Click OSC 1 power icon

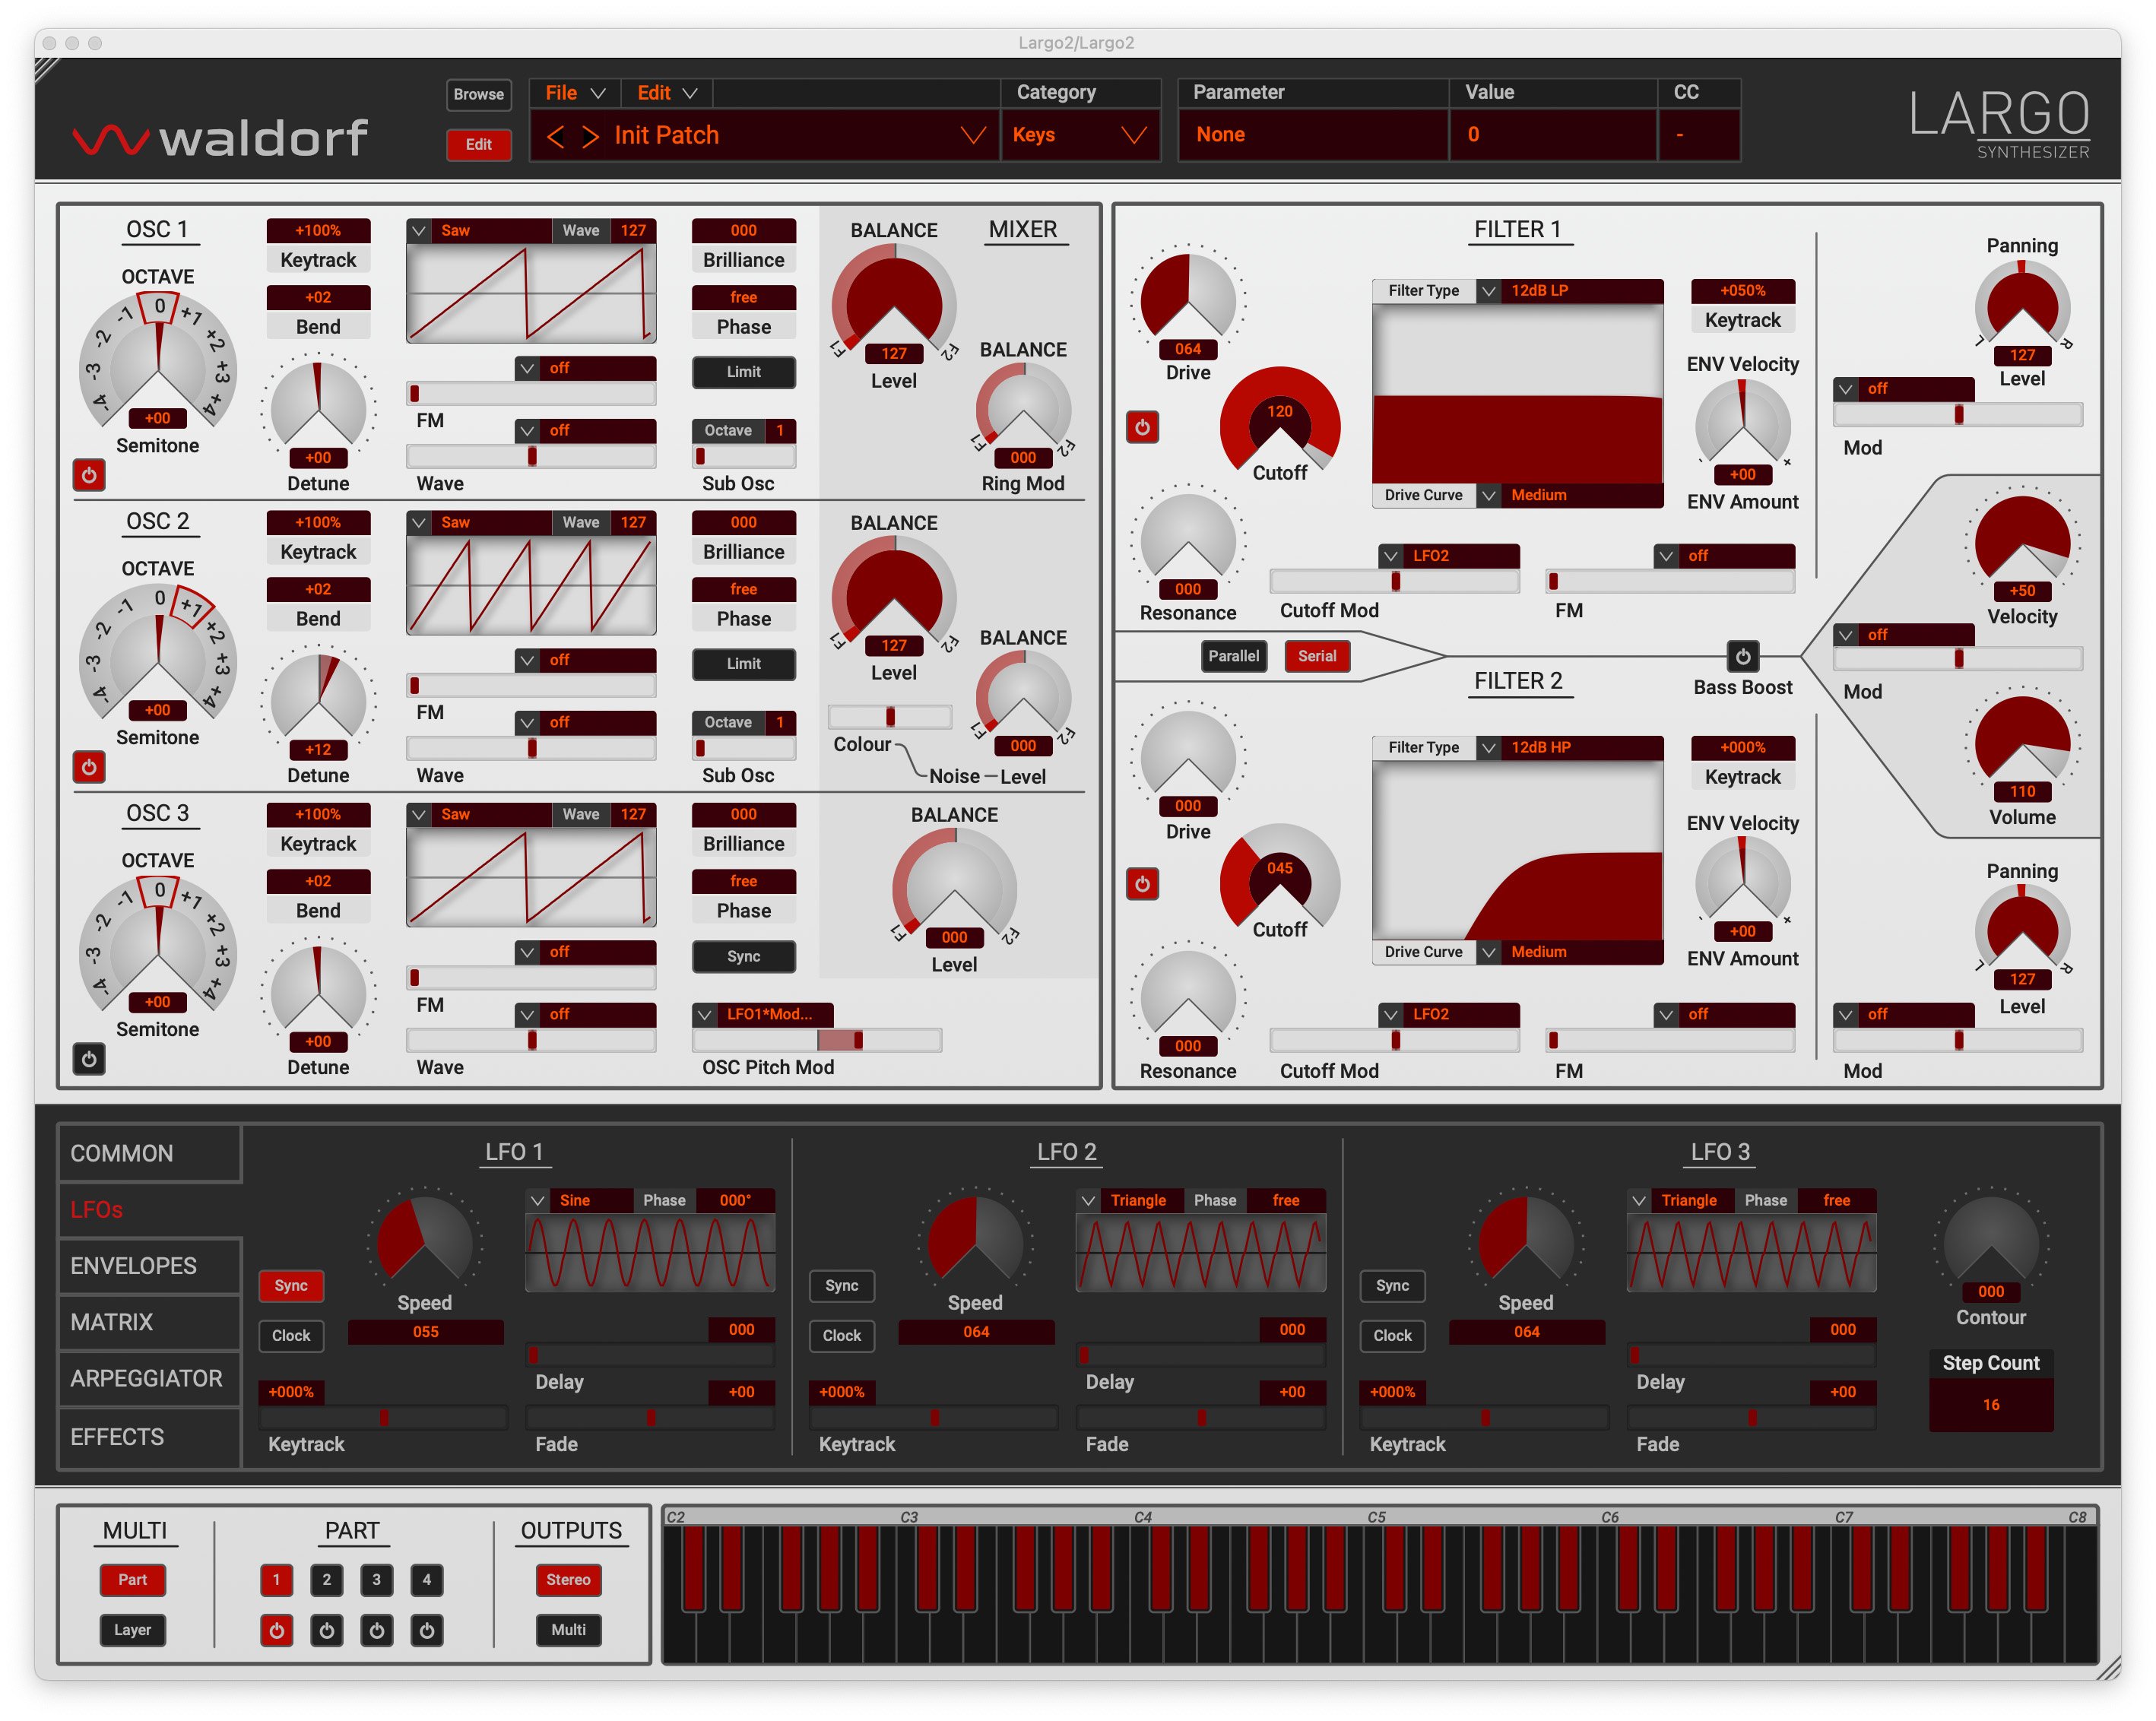tap(89, 475)
